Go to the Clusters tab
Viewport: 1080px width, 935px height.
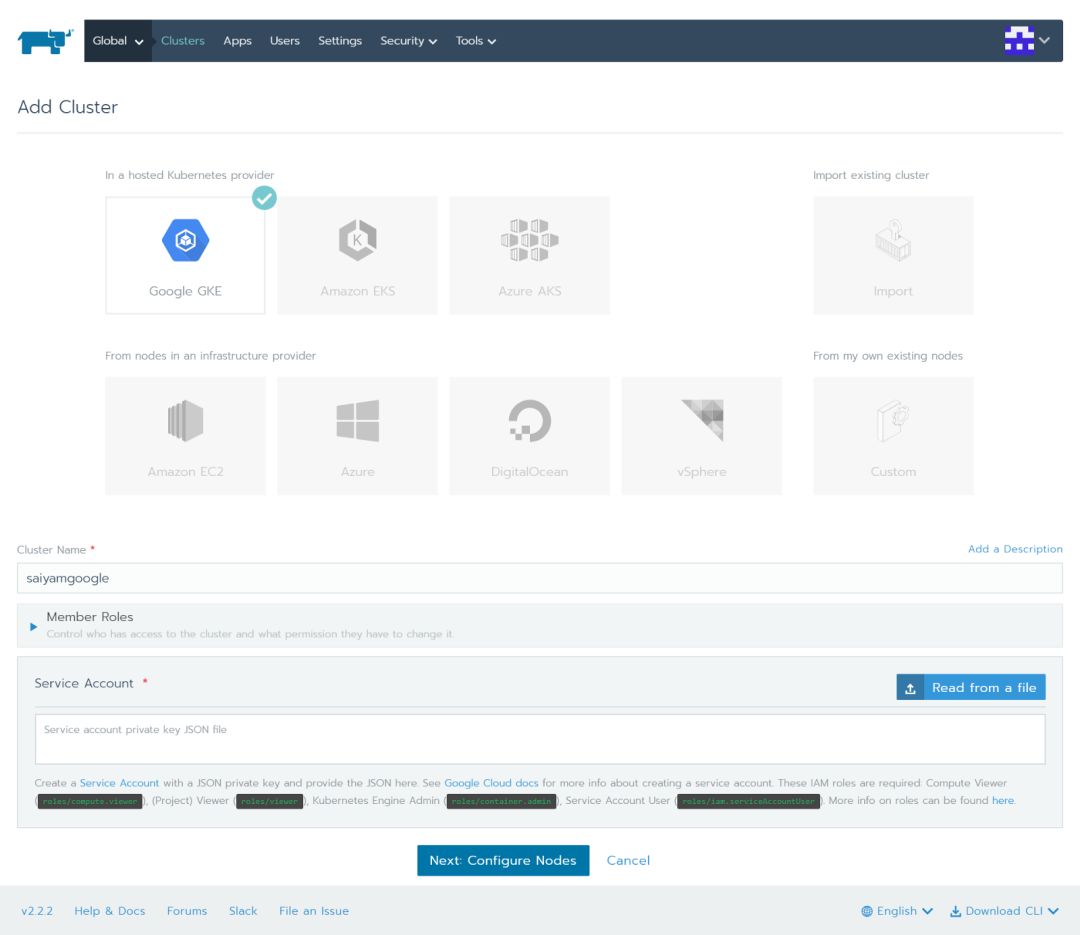(183, 41)
